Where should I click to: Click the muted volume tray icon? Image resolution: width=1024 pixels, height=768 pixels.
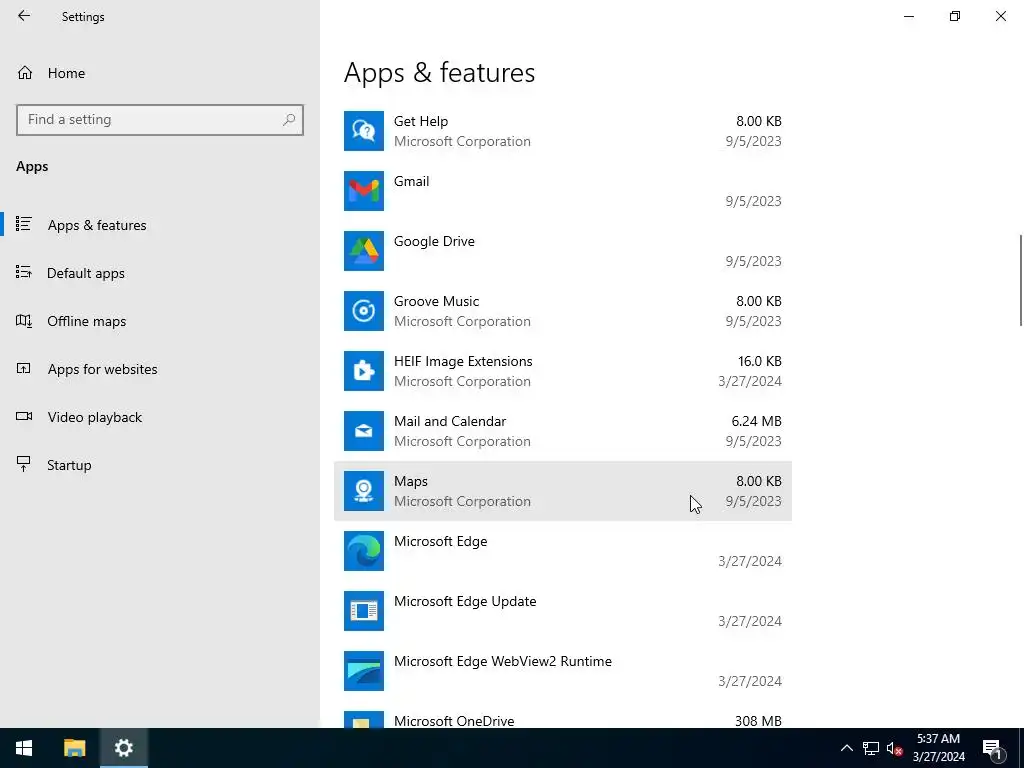[894, 748]
